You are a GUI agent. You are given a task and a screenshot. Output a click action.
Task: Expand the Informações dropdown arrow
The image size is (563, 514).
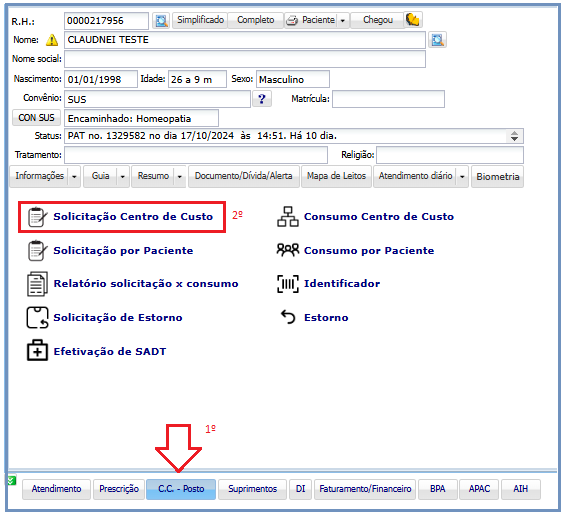click(74, 177)
